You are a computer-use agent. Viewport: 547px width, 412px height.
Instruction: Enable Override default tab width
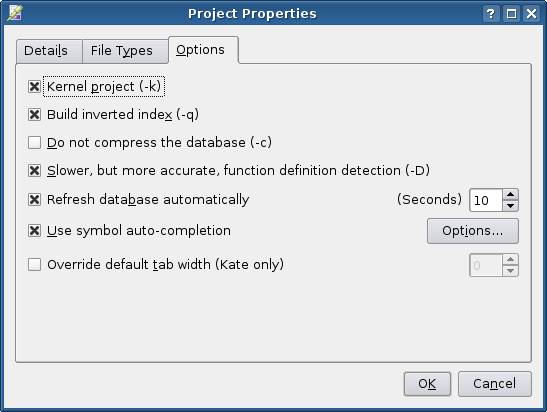tap(34, 264)
